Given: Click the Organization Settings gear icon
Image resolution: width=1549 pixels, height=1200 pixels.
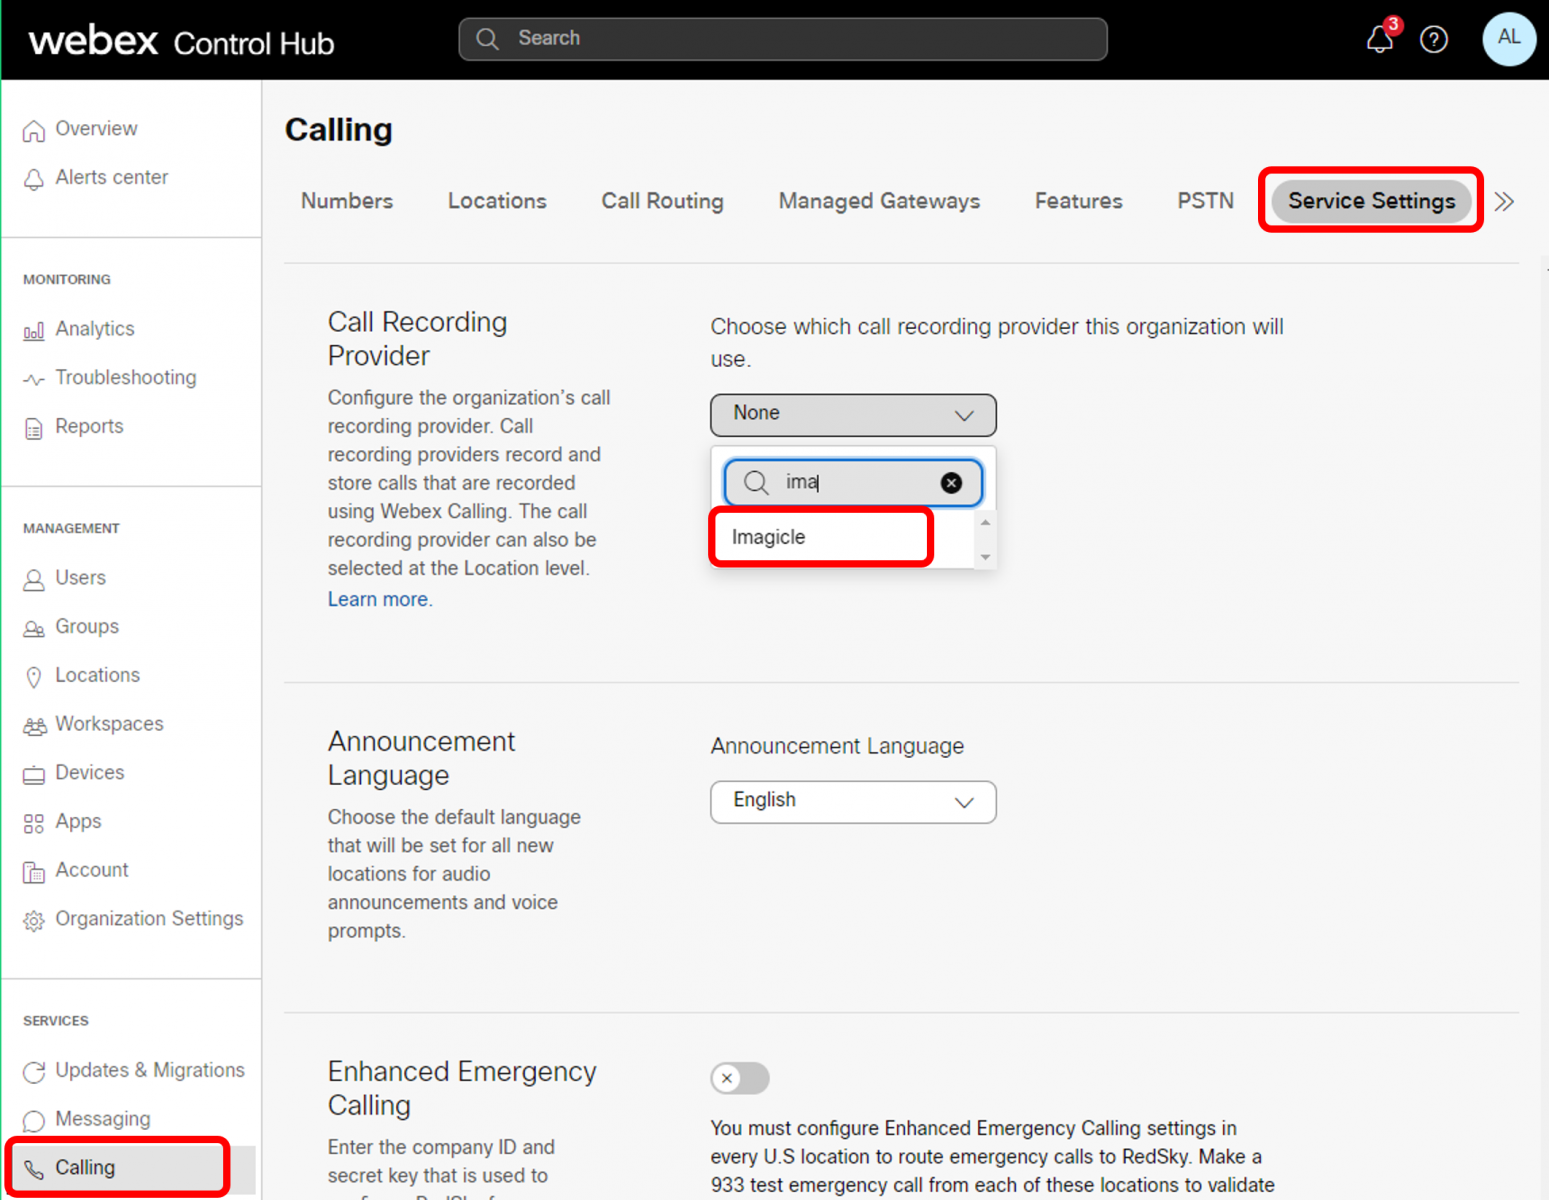Looking at the screenshot, I should [x=34, y=920].
